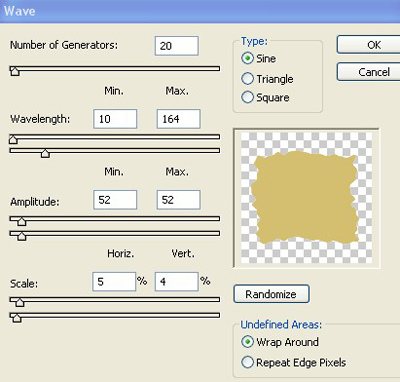Click the Randomize button
The width and height of the screenshot is (400, 382).
271,294
